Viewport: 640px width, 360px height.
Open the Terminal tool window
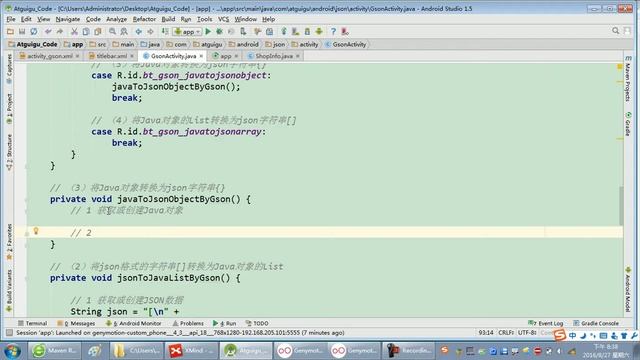33,323
